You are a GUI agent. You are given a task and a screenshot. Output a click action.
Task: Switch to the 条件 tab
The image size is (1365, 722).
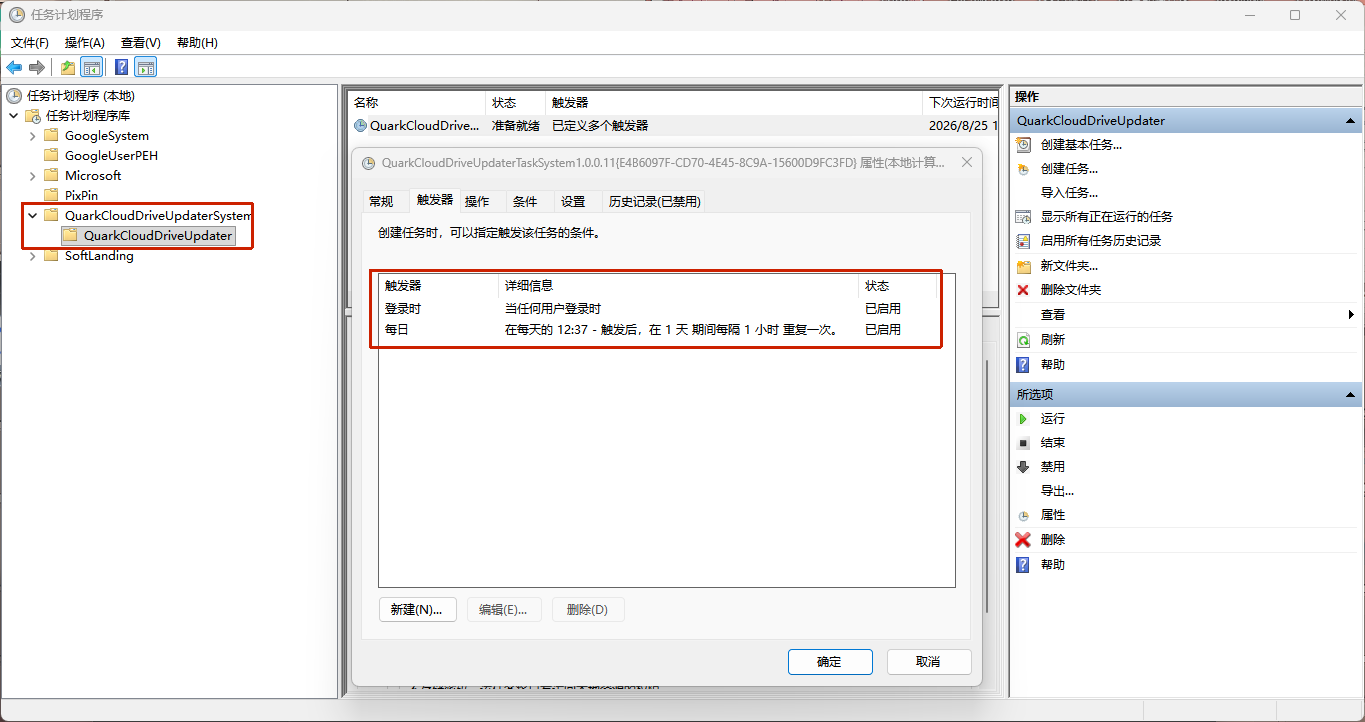(525, 202)
